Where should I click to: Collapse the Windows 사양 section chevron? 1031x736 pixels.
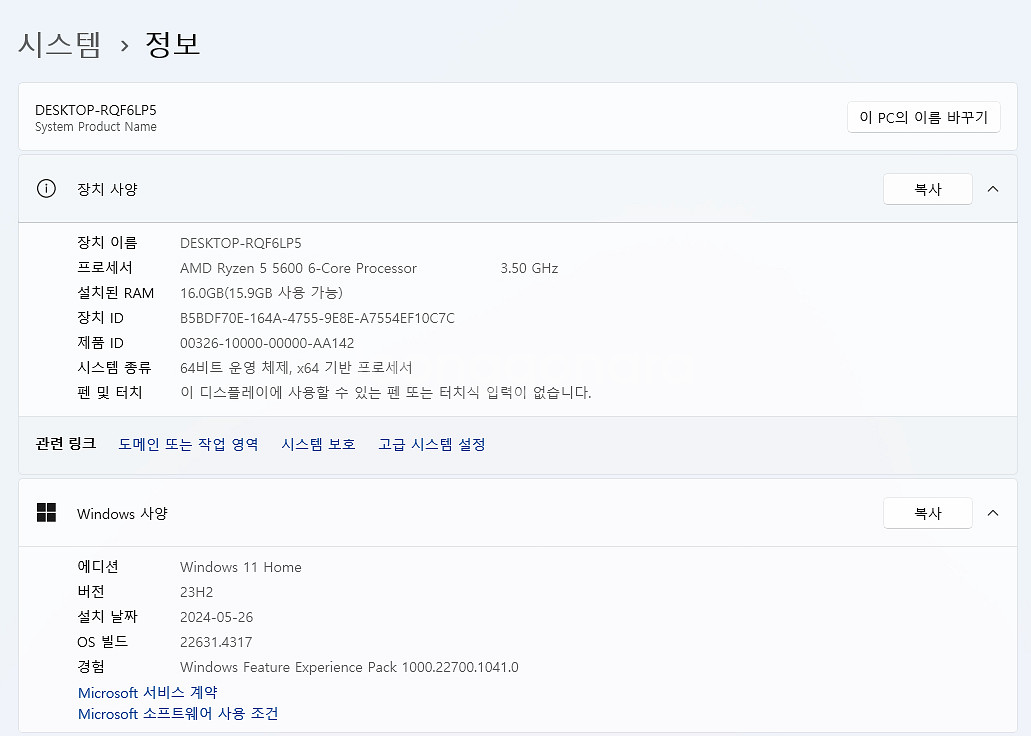pos(993,512)
